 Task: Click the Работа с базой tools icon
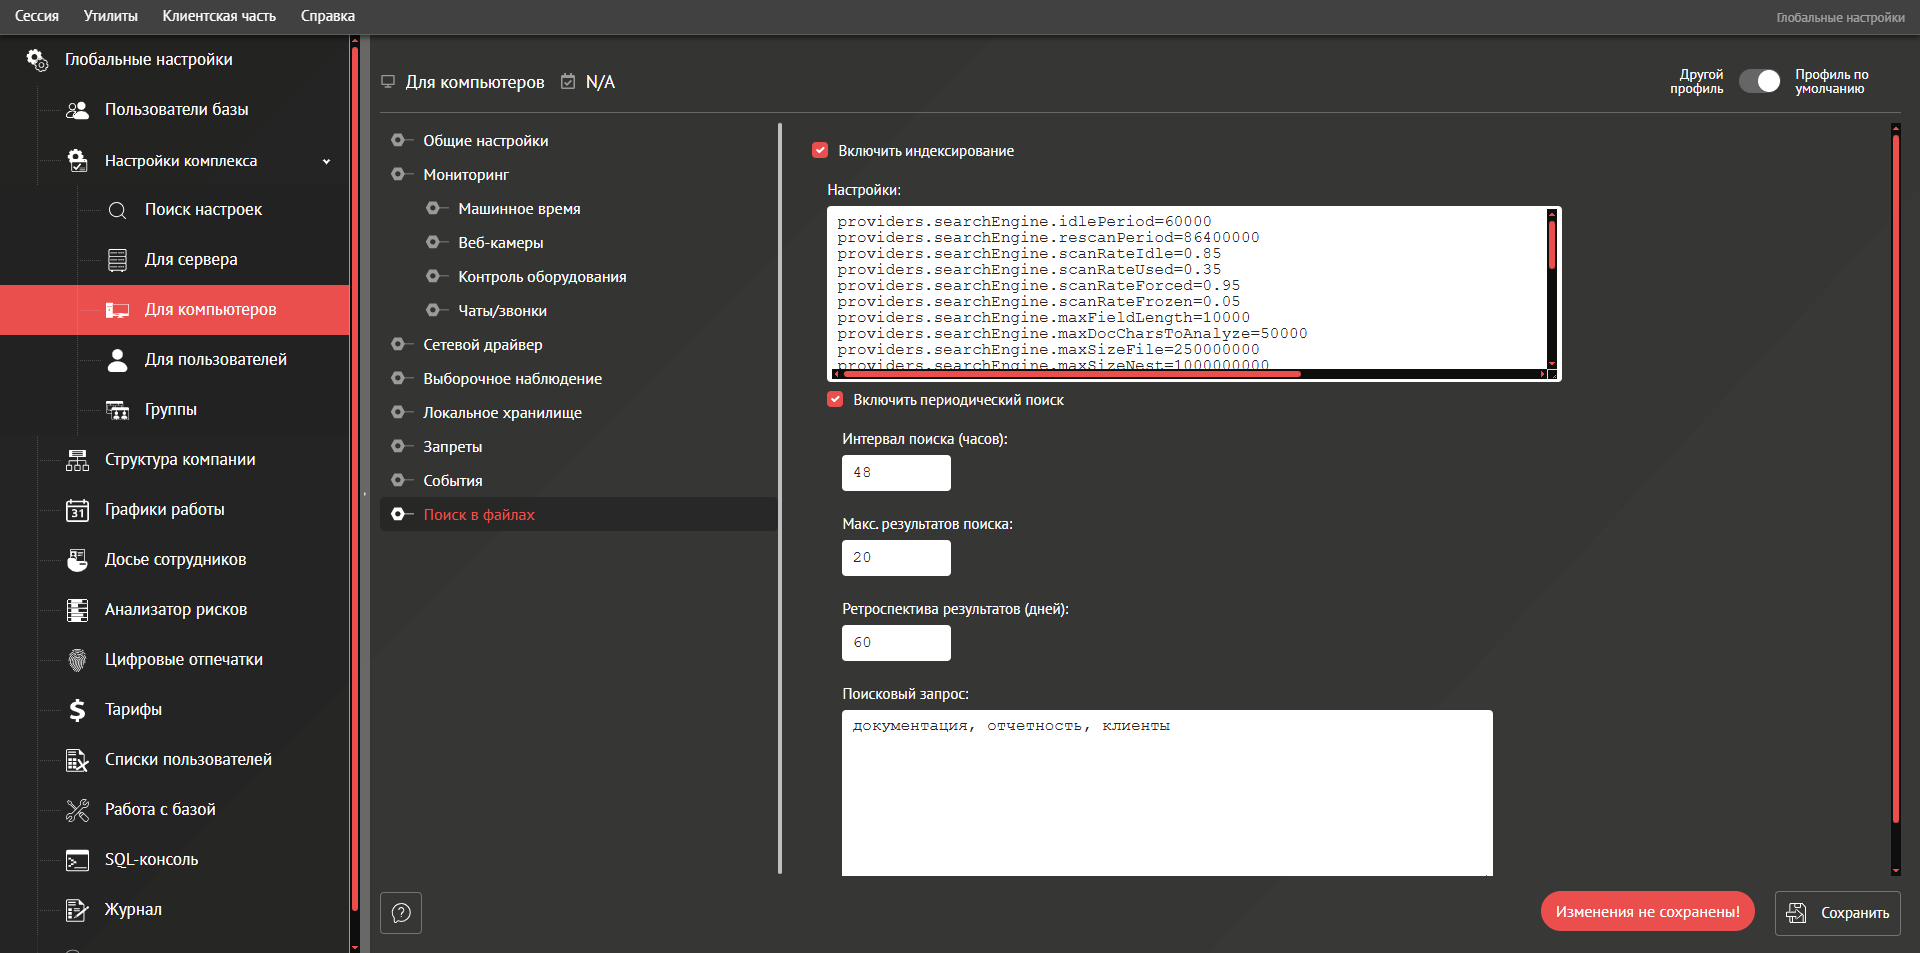pos(77,810)
